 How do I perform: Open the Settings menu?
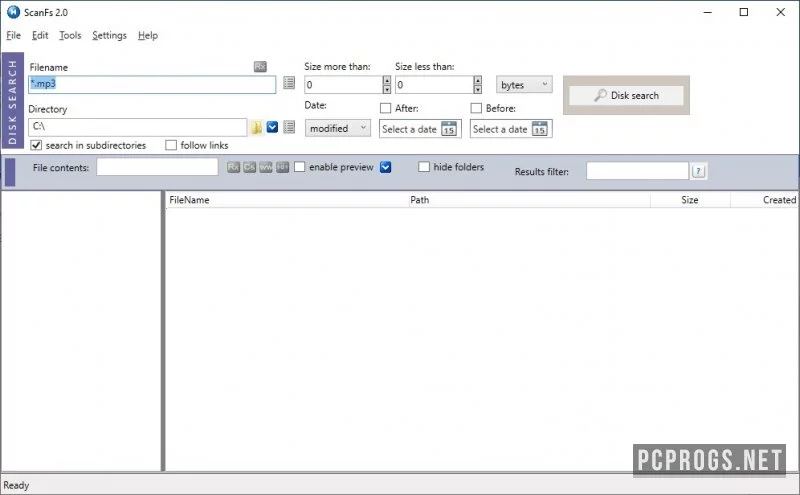click(109, 35)
